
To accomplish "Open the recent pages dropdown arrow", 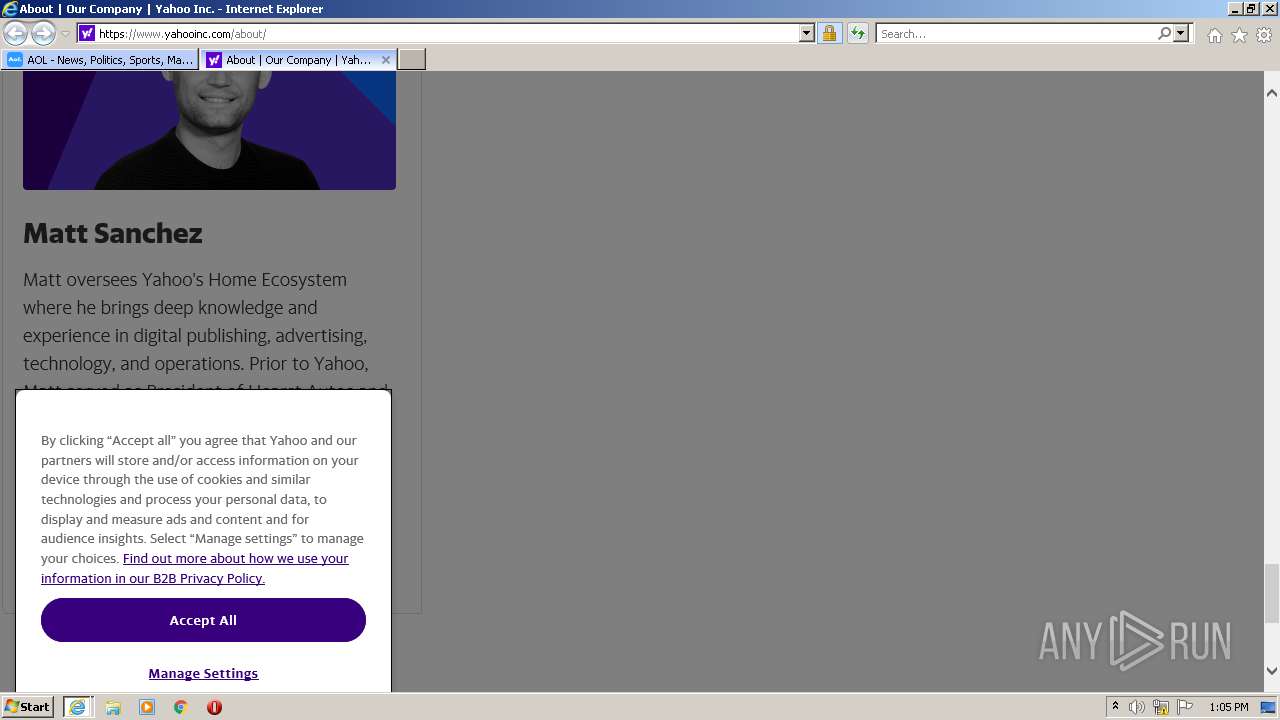I will (x=66, y=34).
